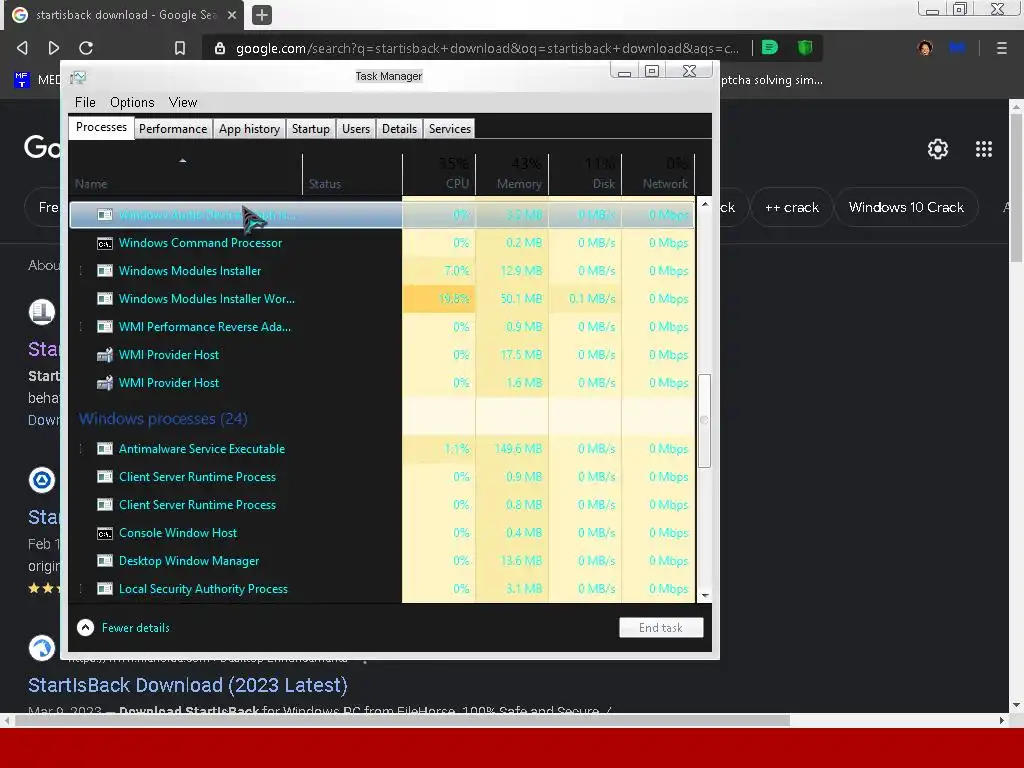Switch to the Performance tab
The height and width of the screenshot is (768, 1024).
pyautogui.click(x=173, y=129)
